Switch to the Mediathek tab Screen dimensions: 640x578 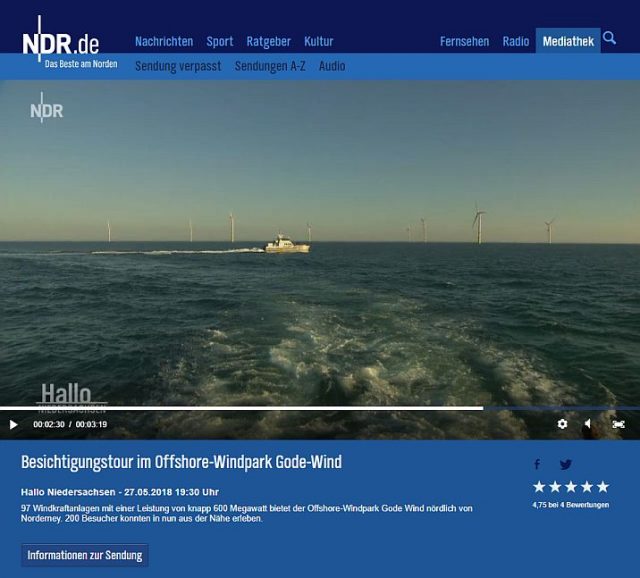[x=568, y=41]
